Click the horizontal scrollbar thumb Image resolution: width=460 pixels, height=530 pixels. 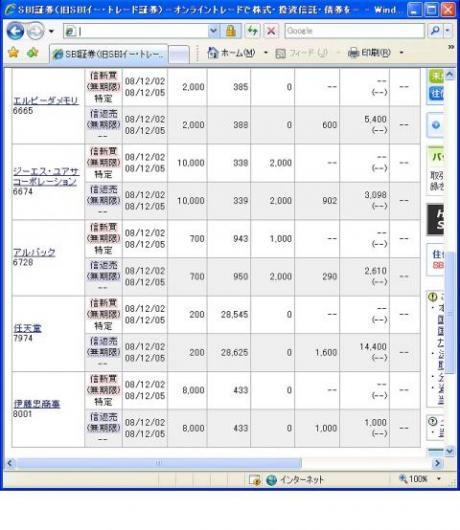(x=158, y=463)
